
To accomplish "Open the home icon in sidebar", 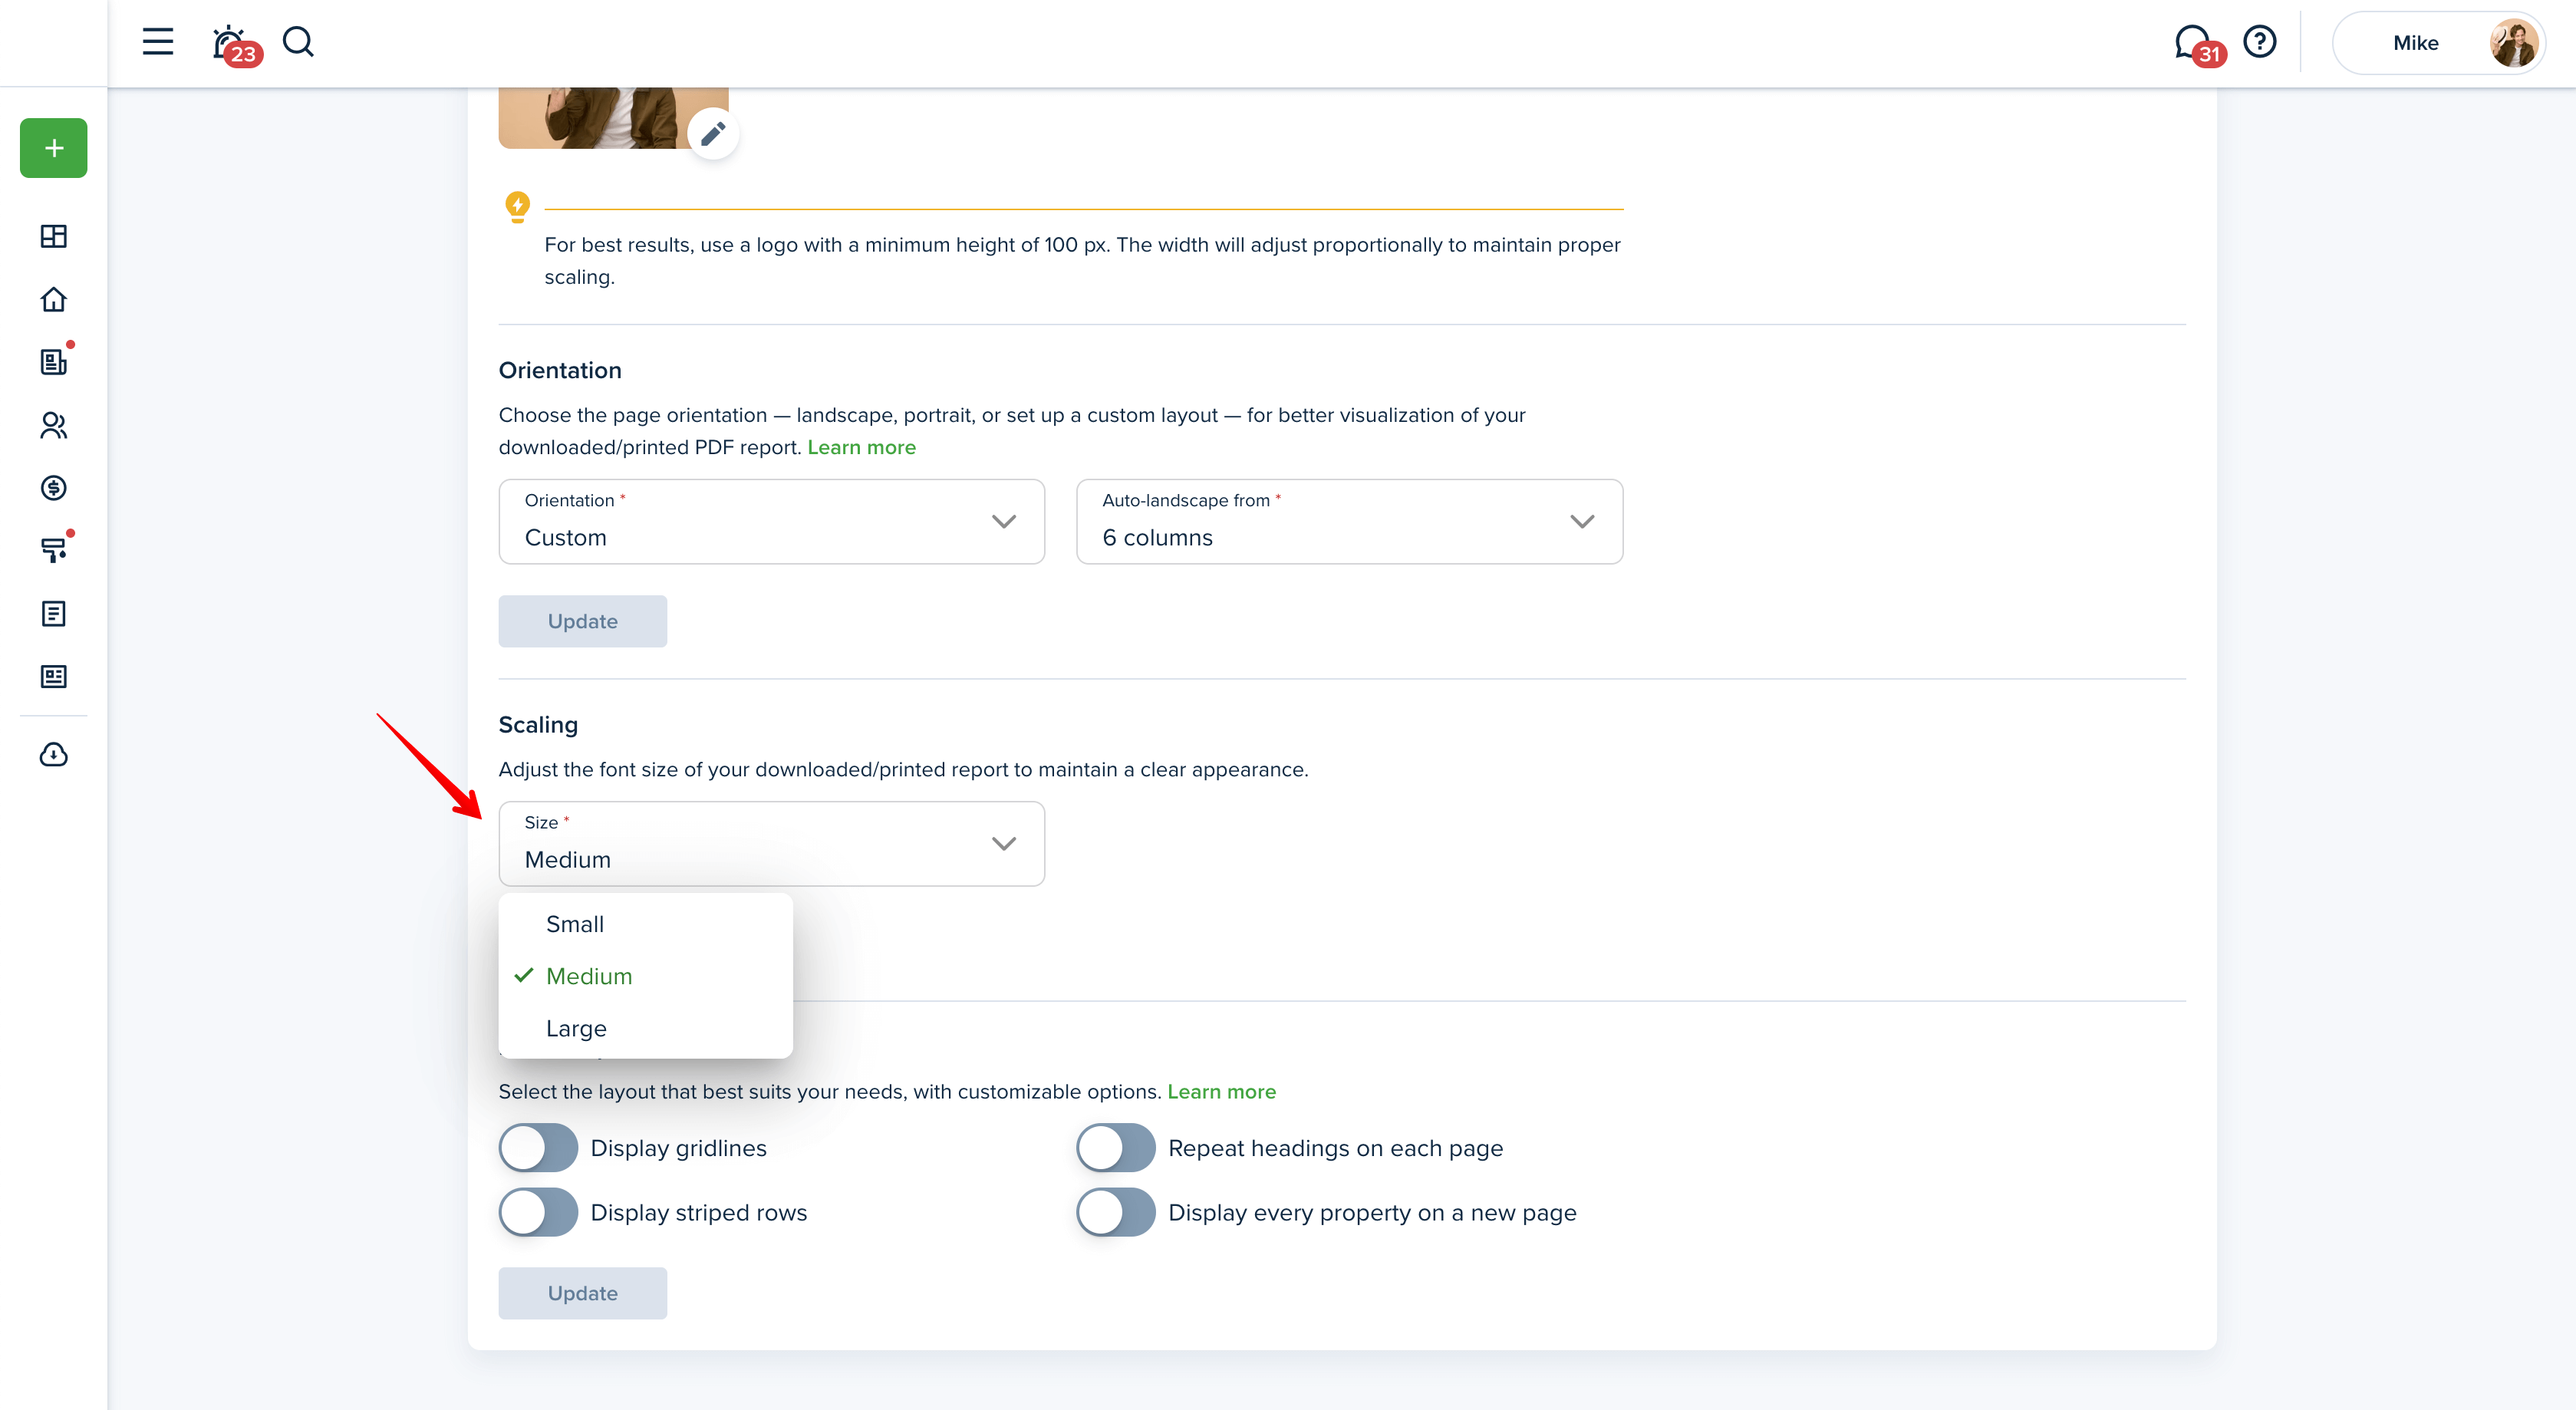I will click(x=53, y=299).
